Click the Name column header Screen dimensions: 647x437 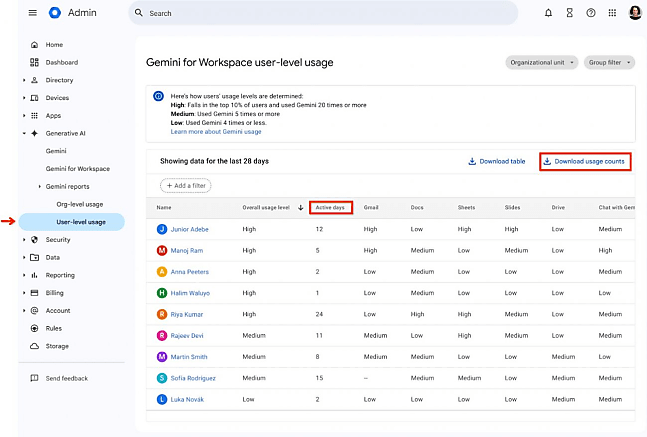point(164,208)
